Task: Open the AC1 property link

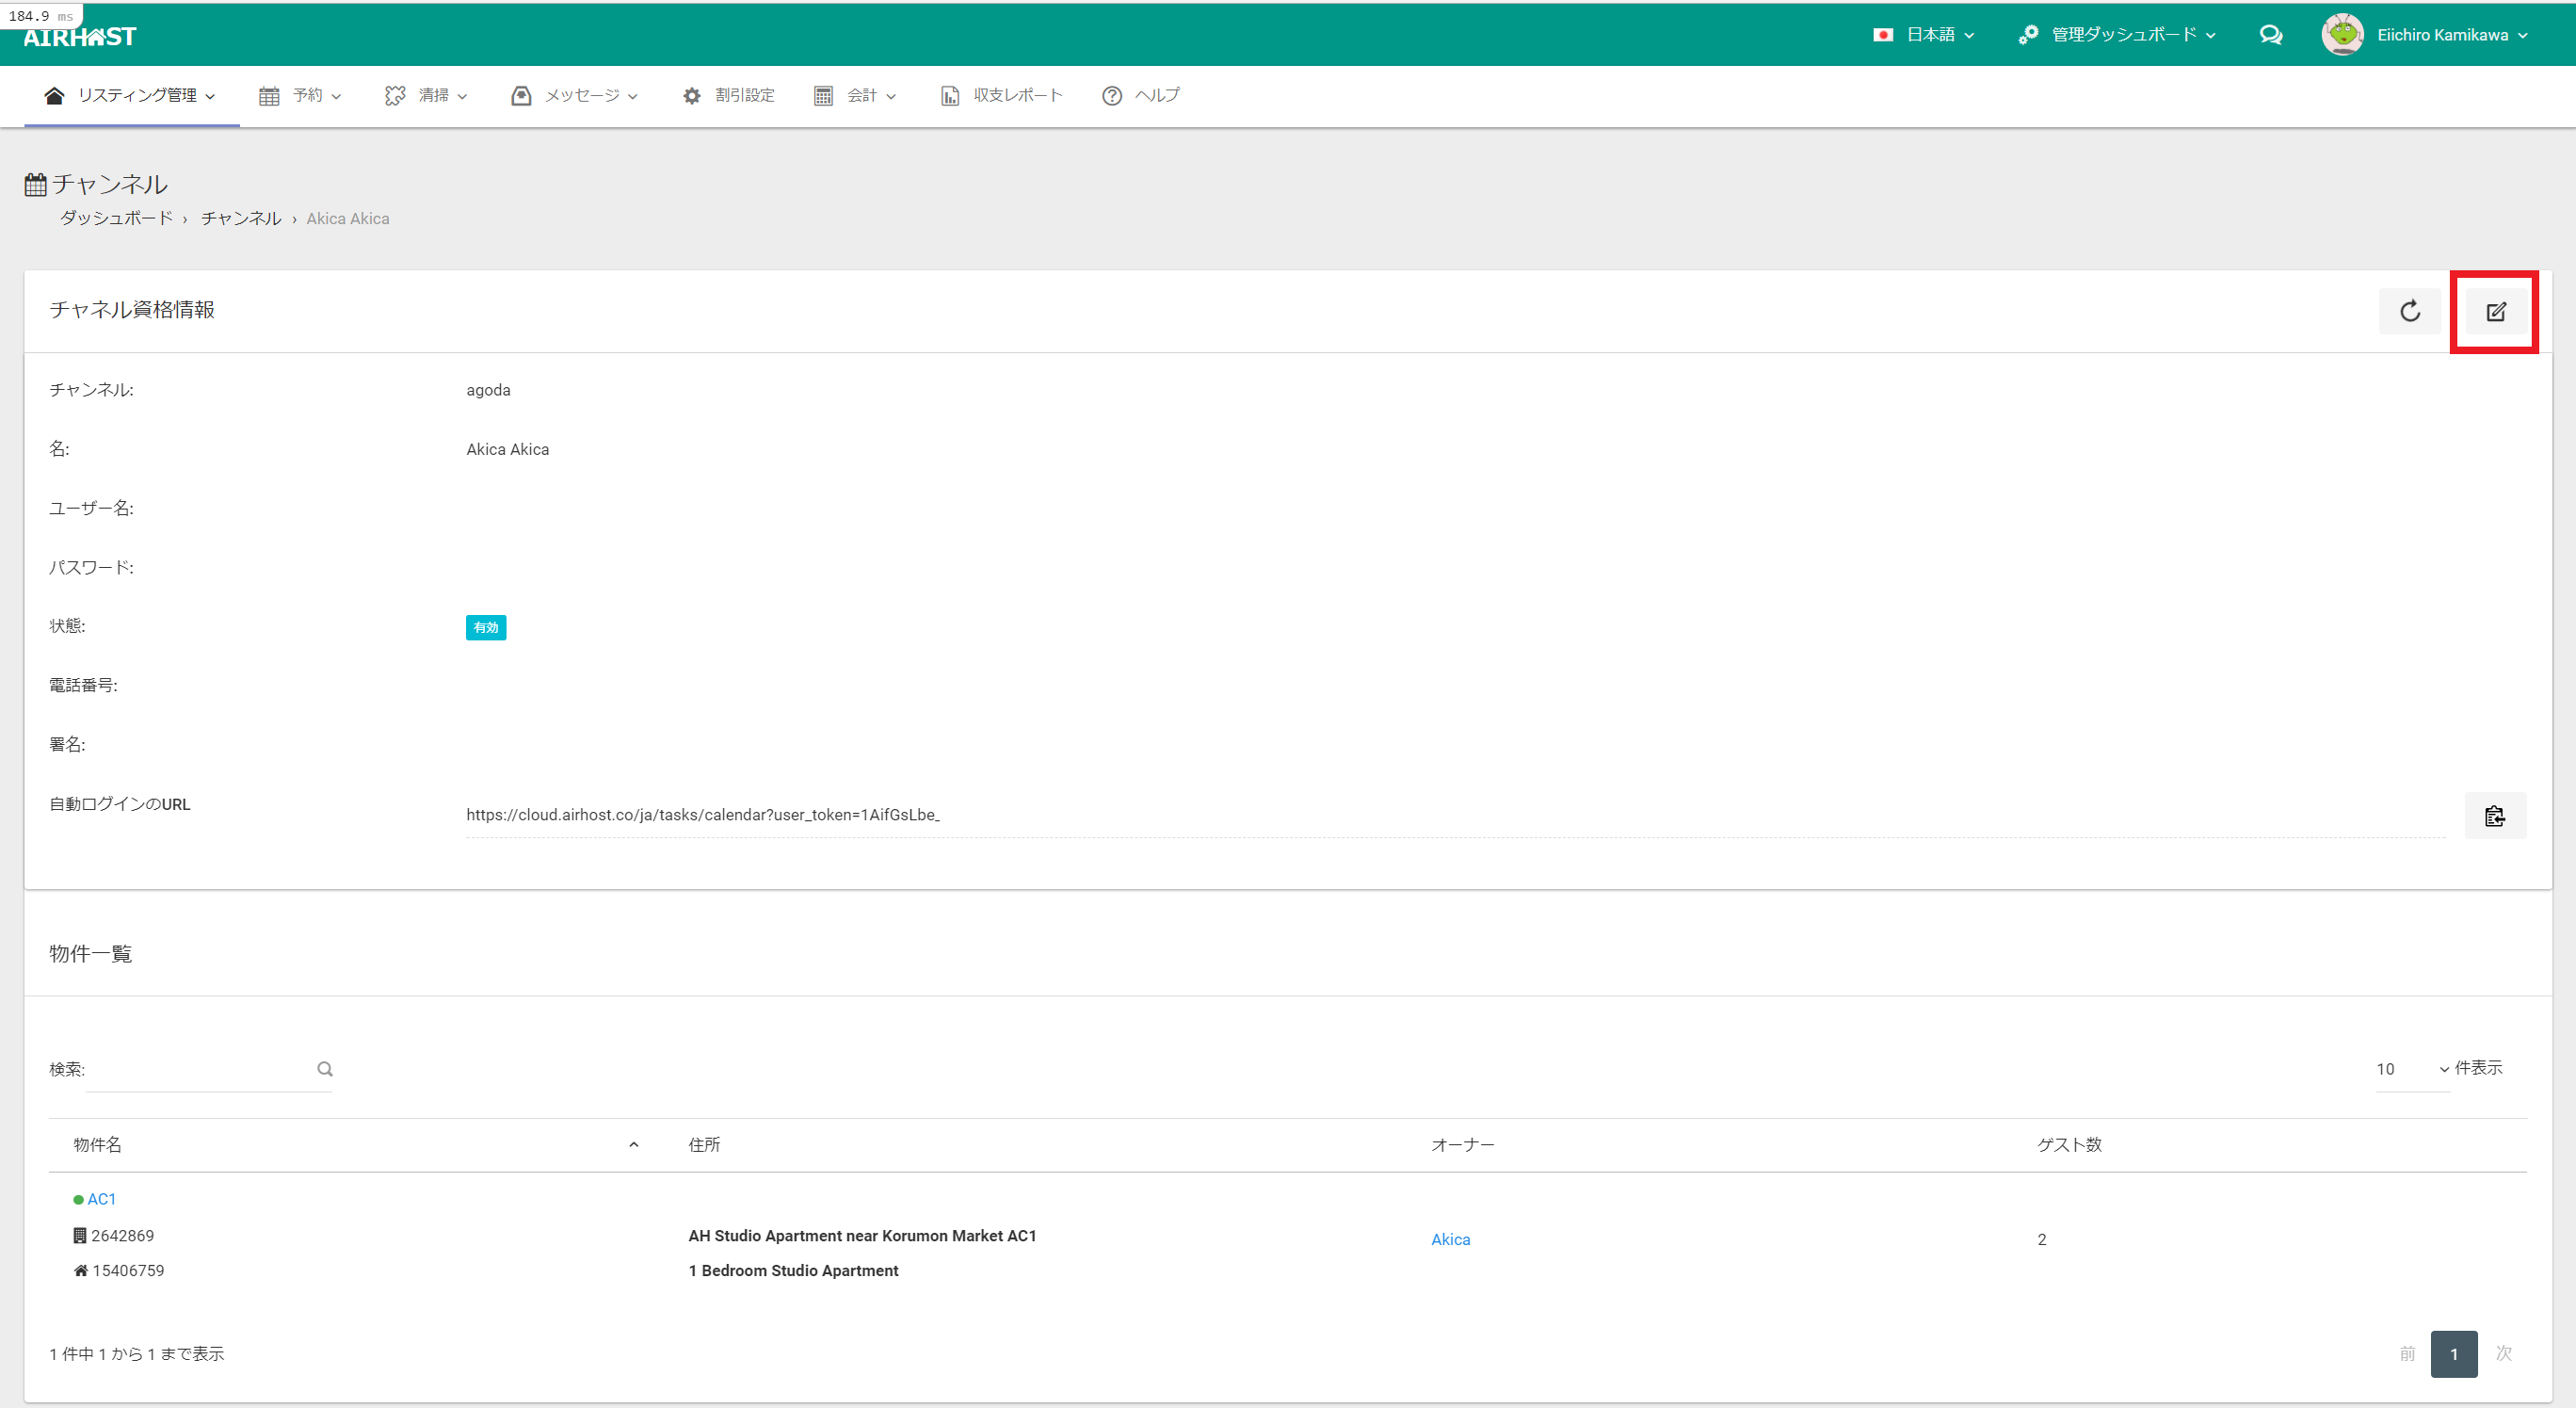Action: (x=101, y=1199)
